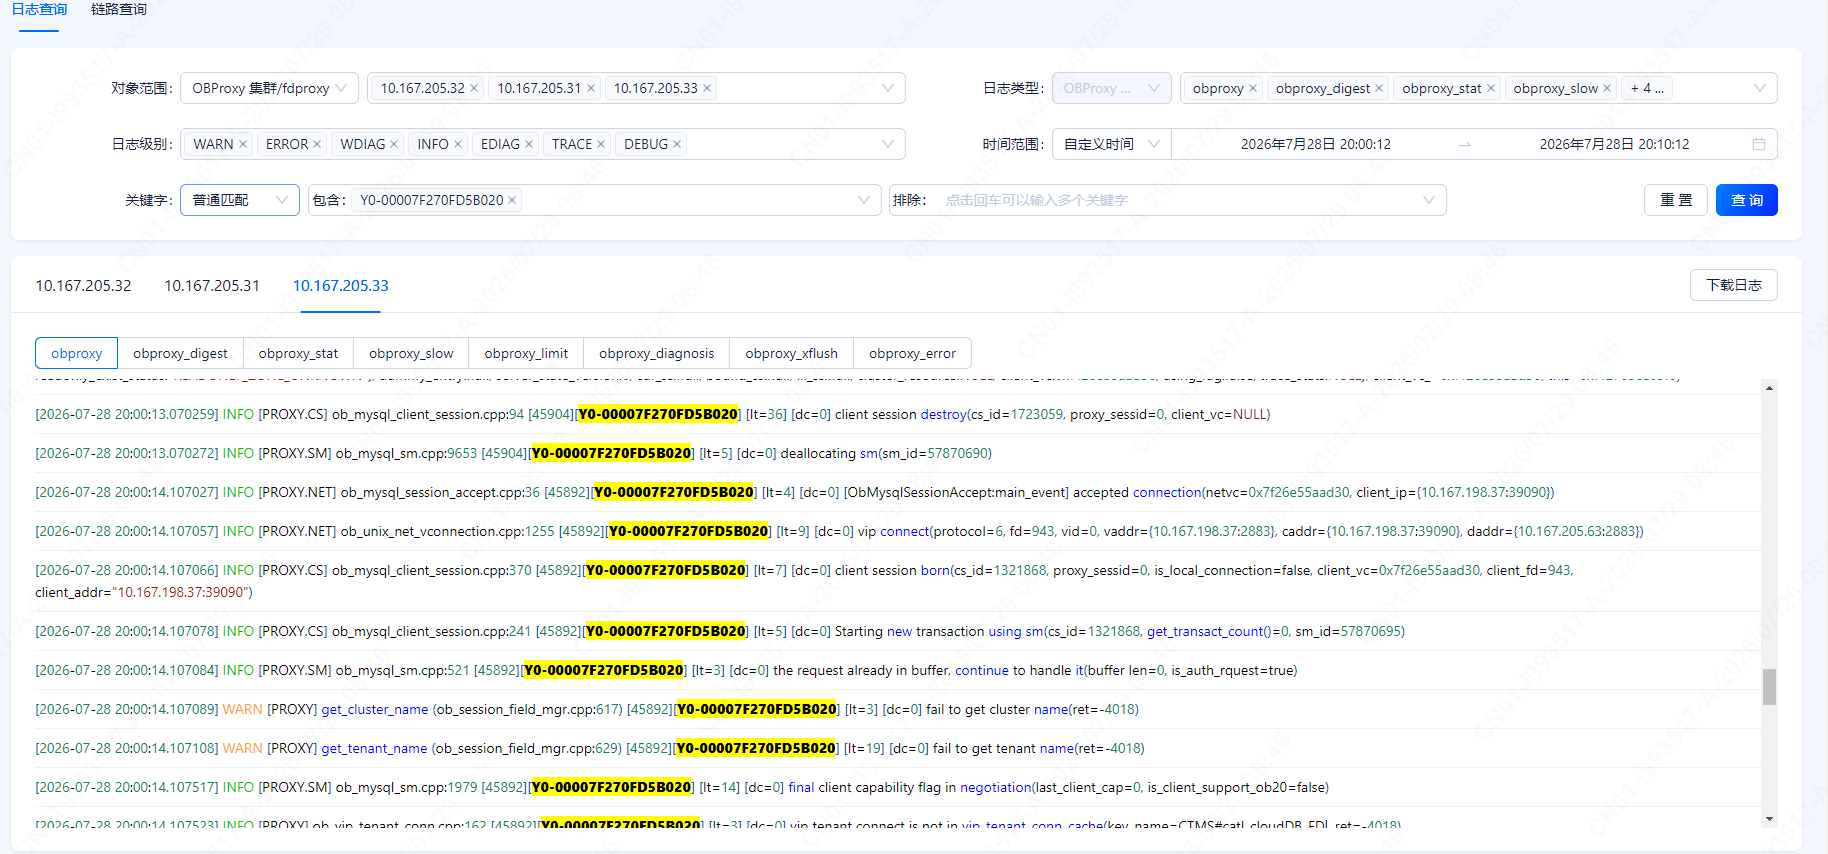The width and height of the screenshot is (1828, 854).
Task: Remove the Y0-00007F270FD5B020 keyword tag
Action: pyautogui.click(x=512, y=200)
